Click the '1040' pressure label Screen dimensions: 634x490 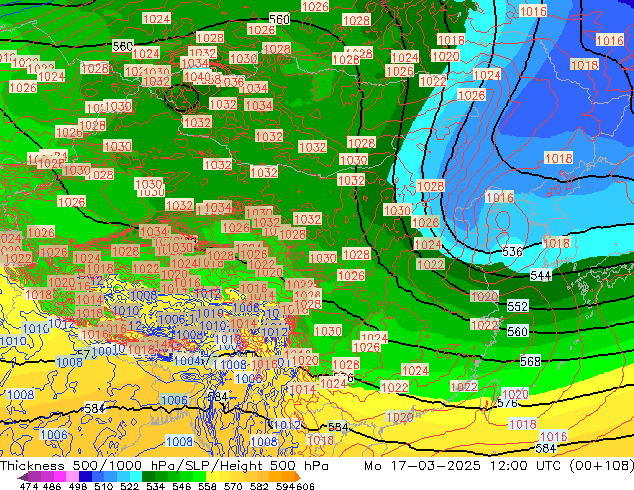tap(197, 76)
